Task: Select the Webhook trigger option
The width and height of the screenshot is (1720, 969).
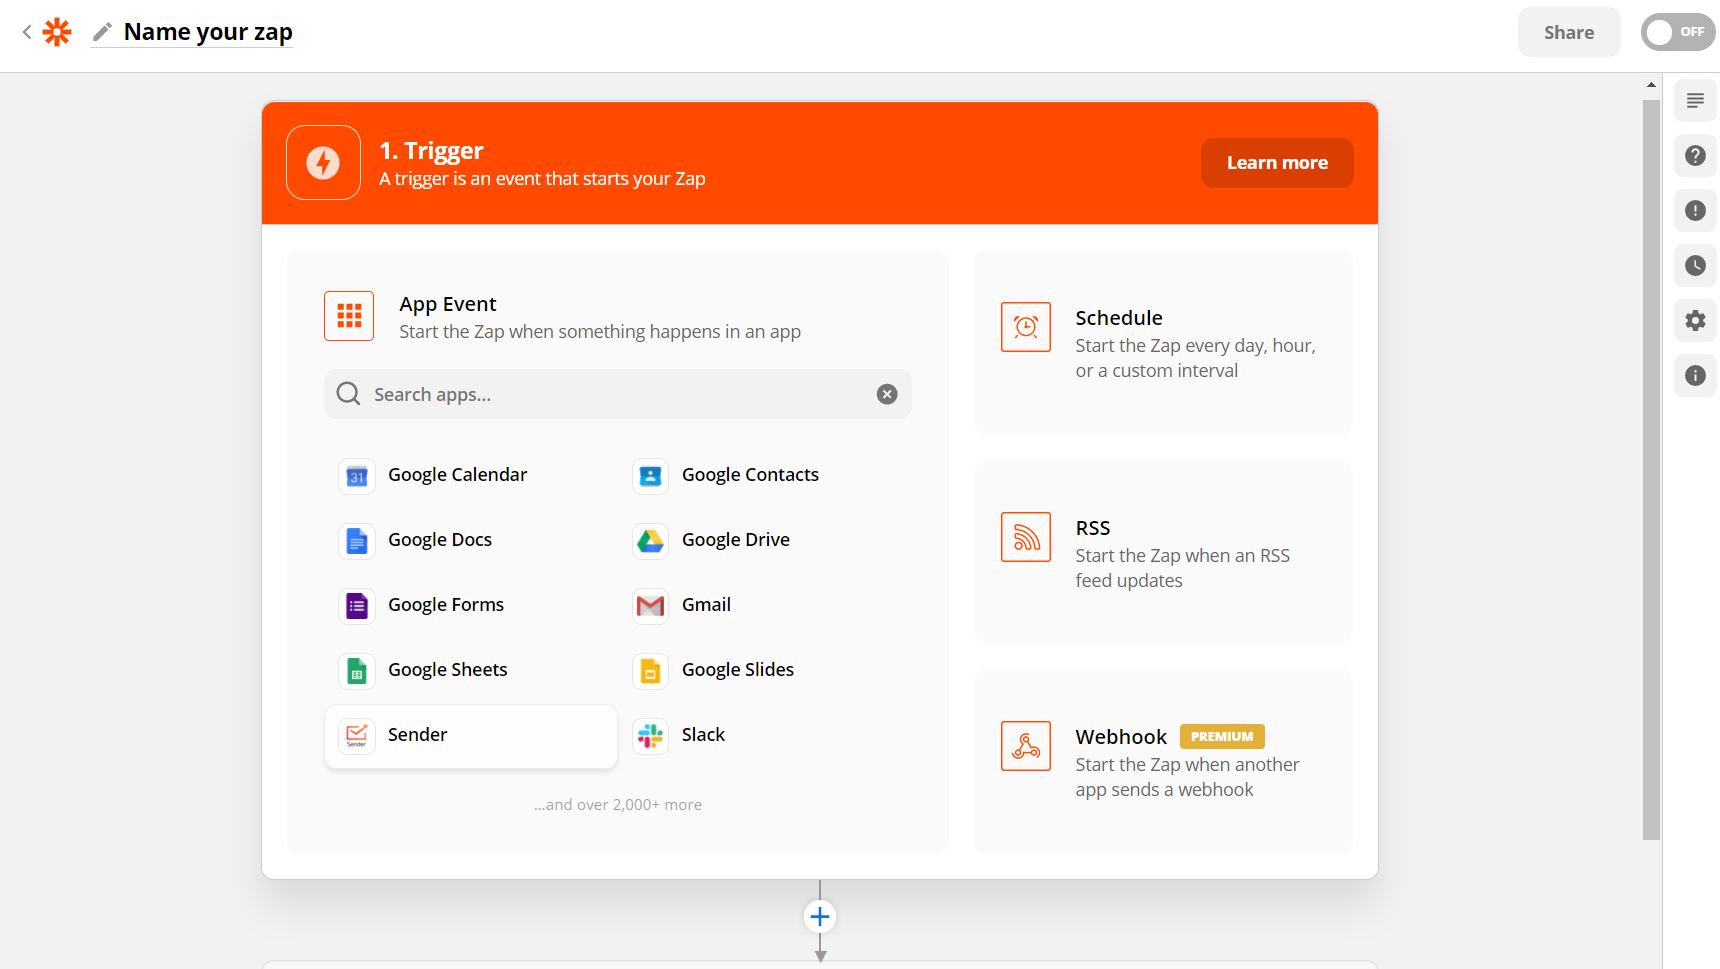Action: tap(1162, 761)
